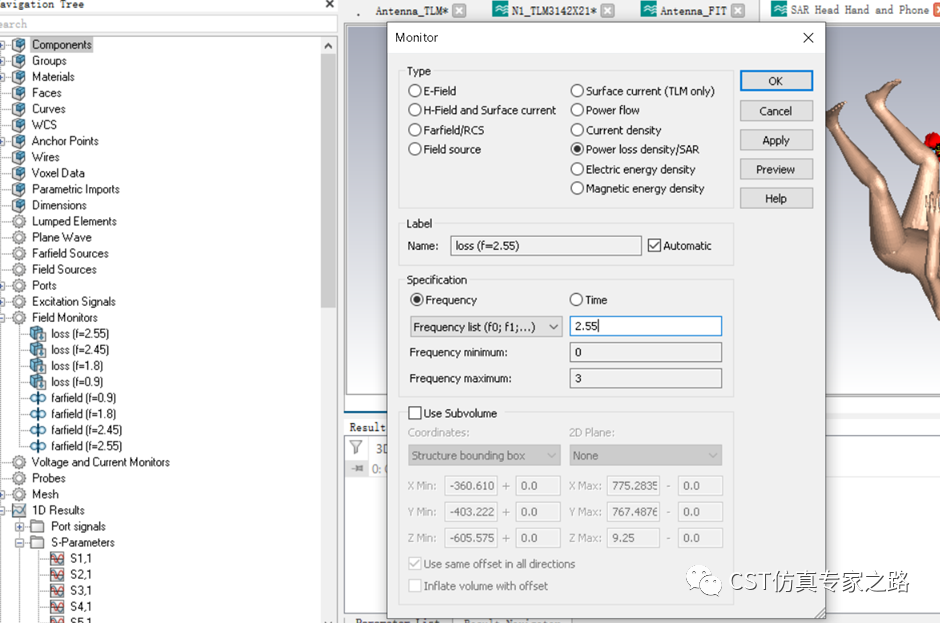This screenshot has width=940, height=623.
Task: Click the farfield (f=0.9) monitor icon
Action: point(38,398)
